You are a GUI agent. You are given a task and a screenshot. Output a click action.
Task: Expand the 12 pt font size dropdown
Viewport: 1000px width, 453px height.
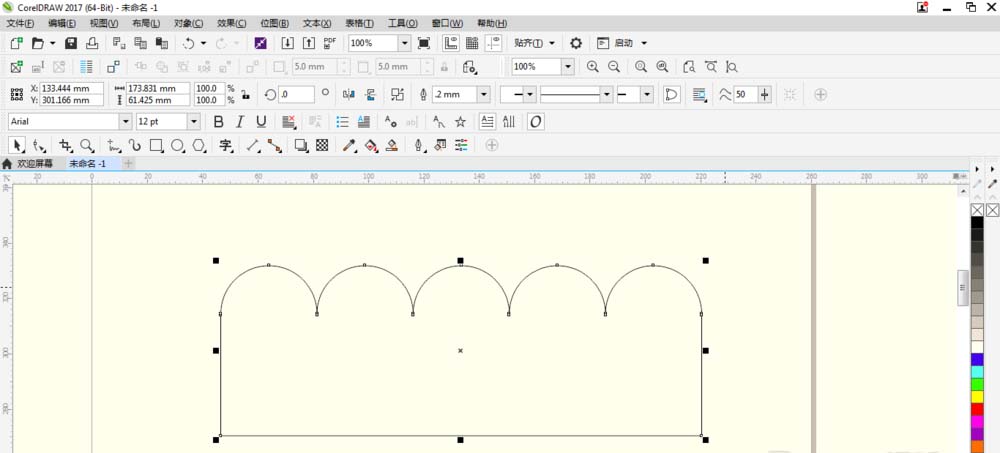tap(194, 121)
